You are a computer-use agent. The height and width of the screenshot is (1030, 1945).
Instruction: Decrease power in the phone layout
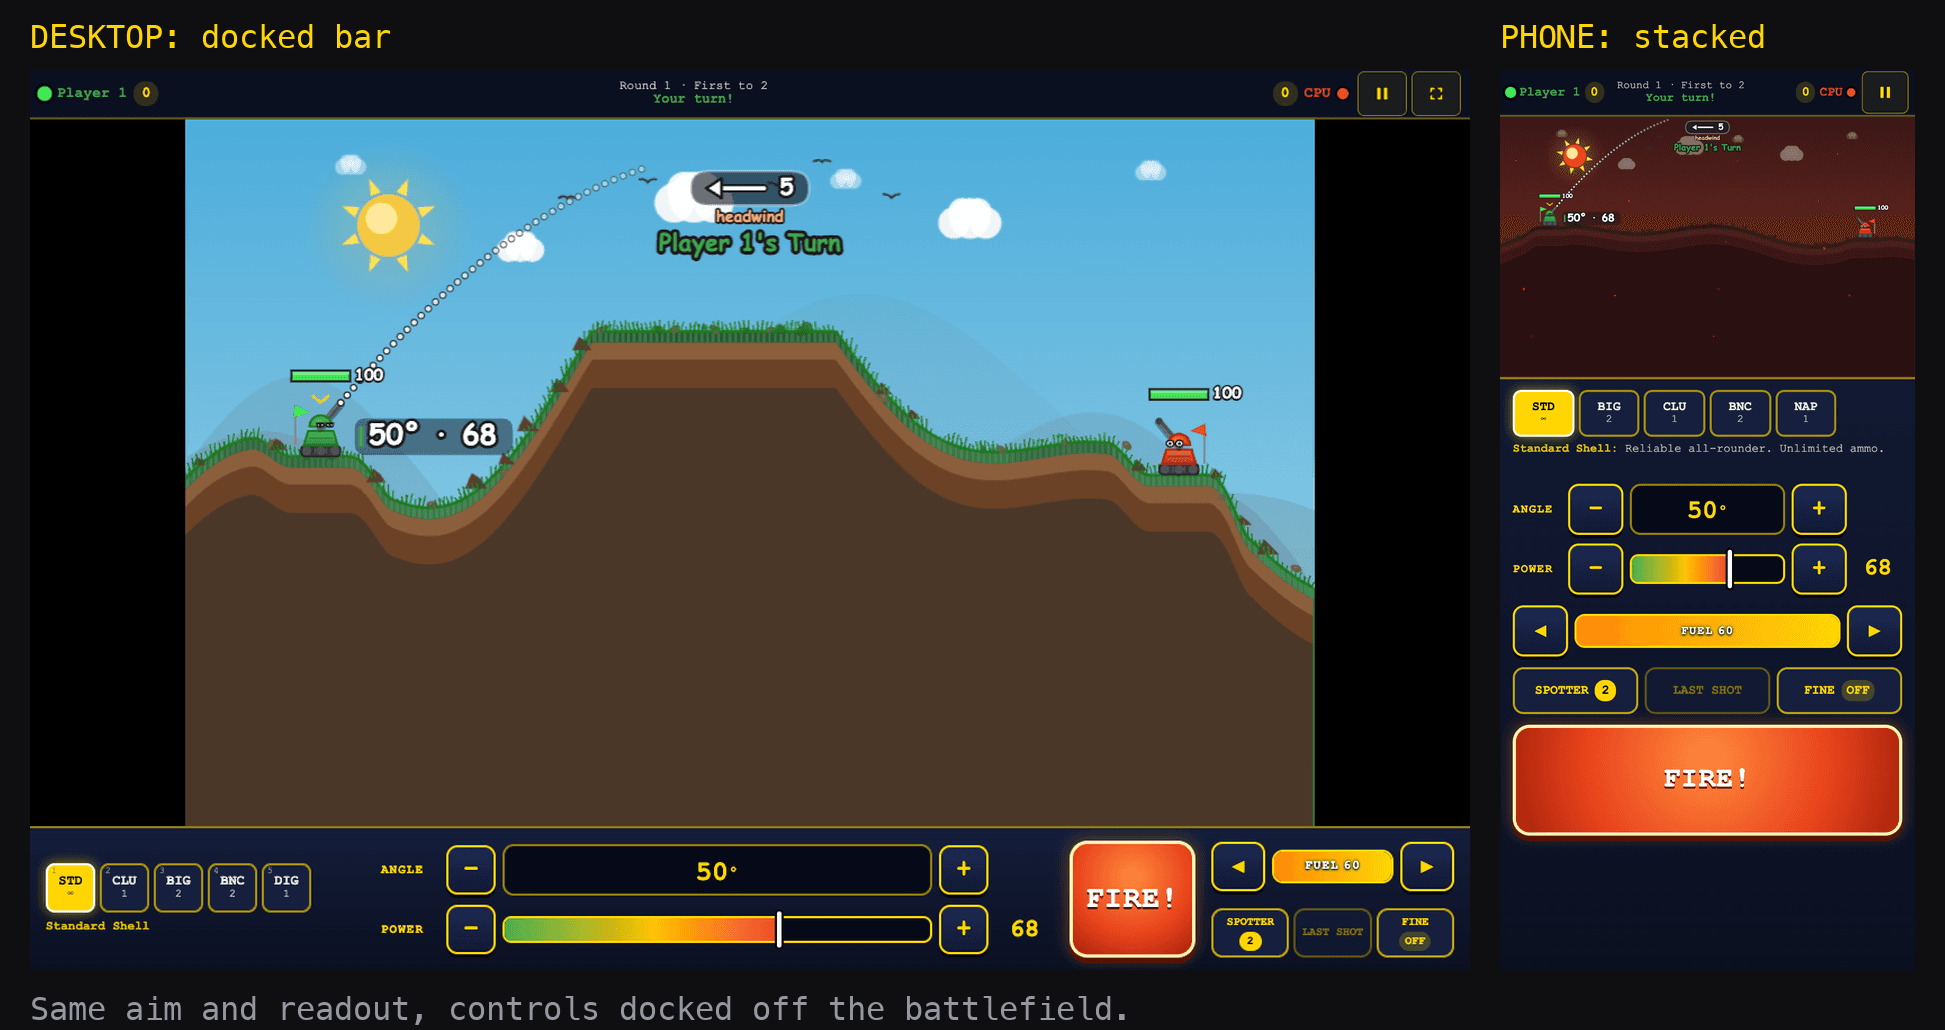point(1596,568)
